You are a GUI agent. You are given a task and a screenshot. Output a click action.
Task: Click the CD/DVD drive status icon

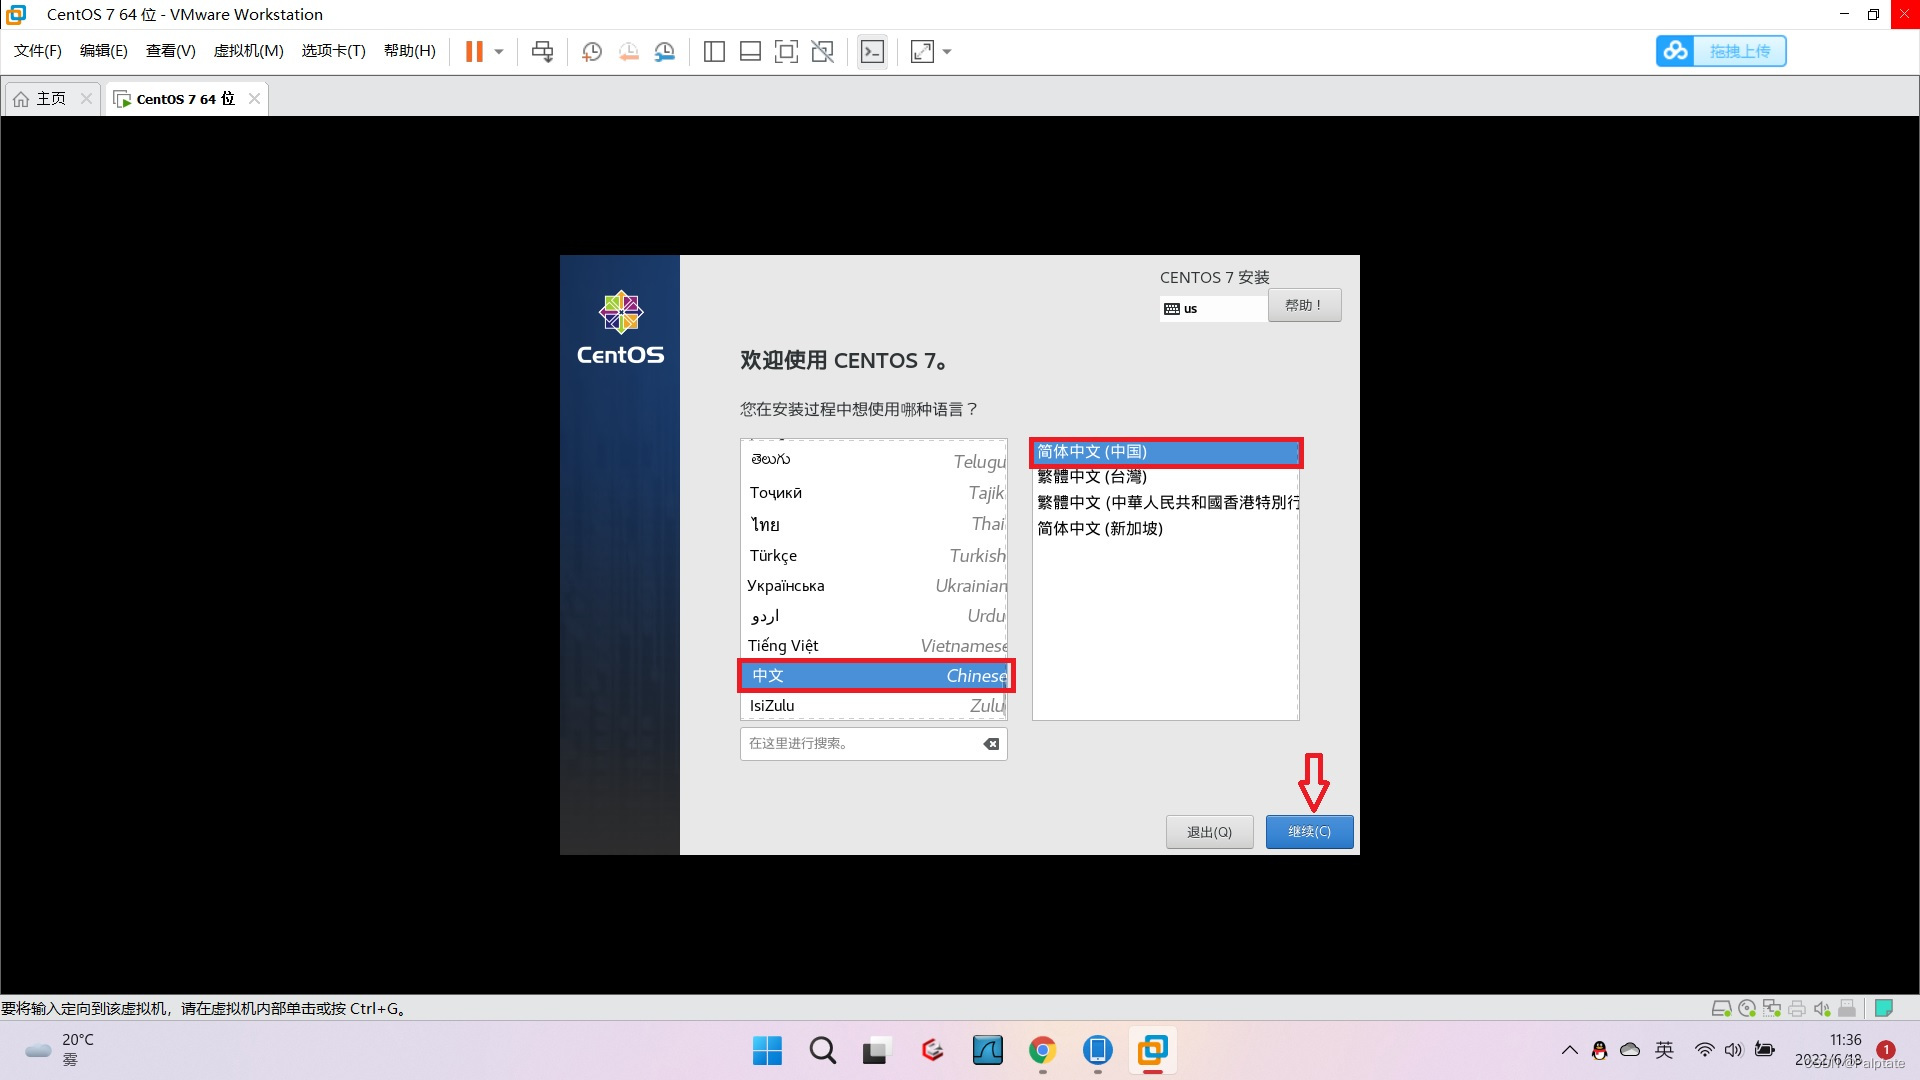(x=1747, y=1008)
